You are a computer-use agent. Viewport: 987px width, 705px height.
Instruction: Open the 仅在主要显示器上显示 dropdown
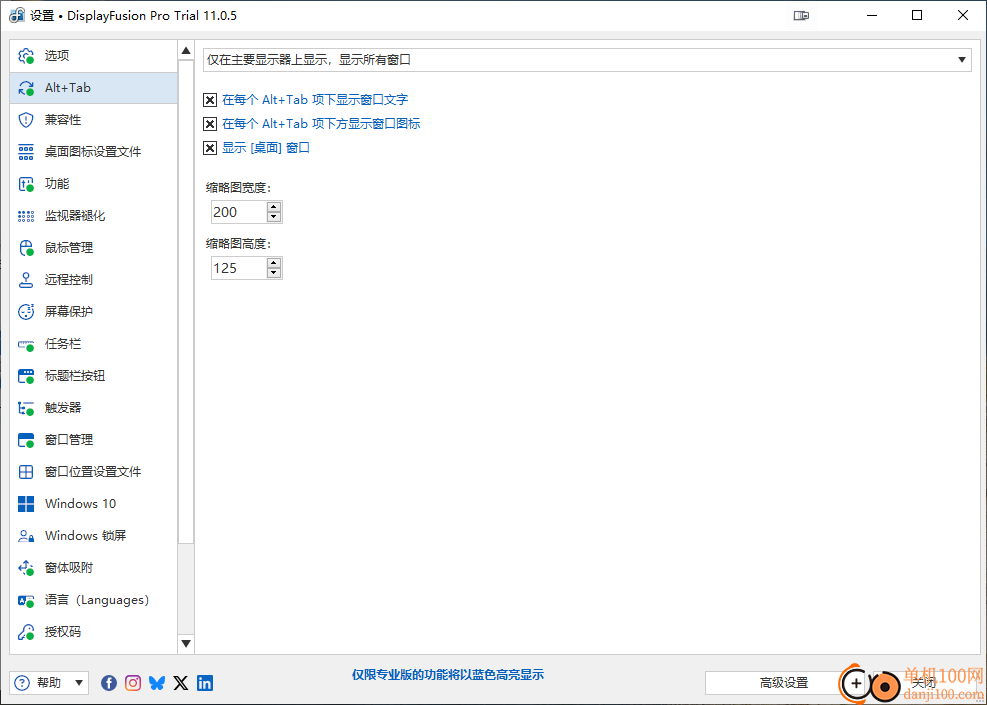pyautogui.click(x=587, y=60)
